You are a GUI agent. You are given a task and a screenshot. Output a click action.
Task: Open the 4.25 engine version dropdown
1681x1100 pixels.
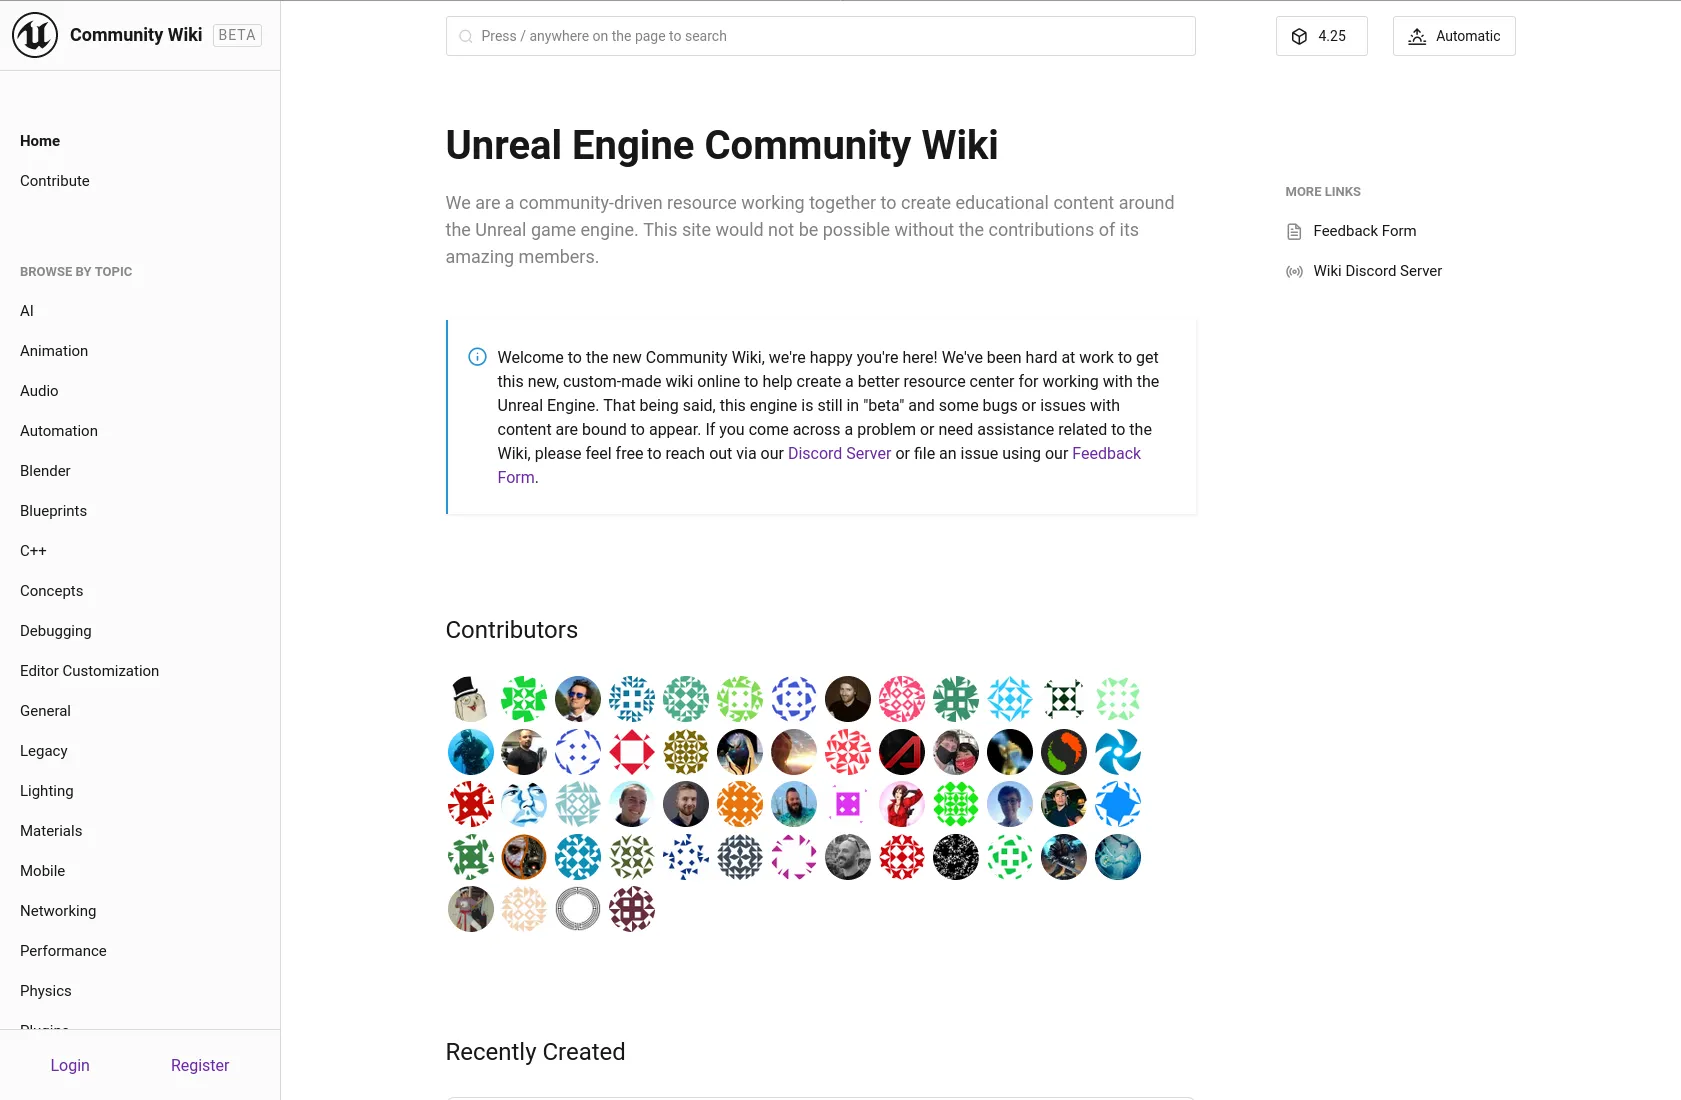[1321, 36]
